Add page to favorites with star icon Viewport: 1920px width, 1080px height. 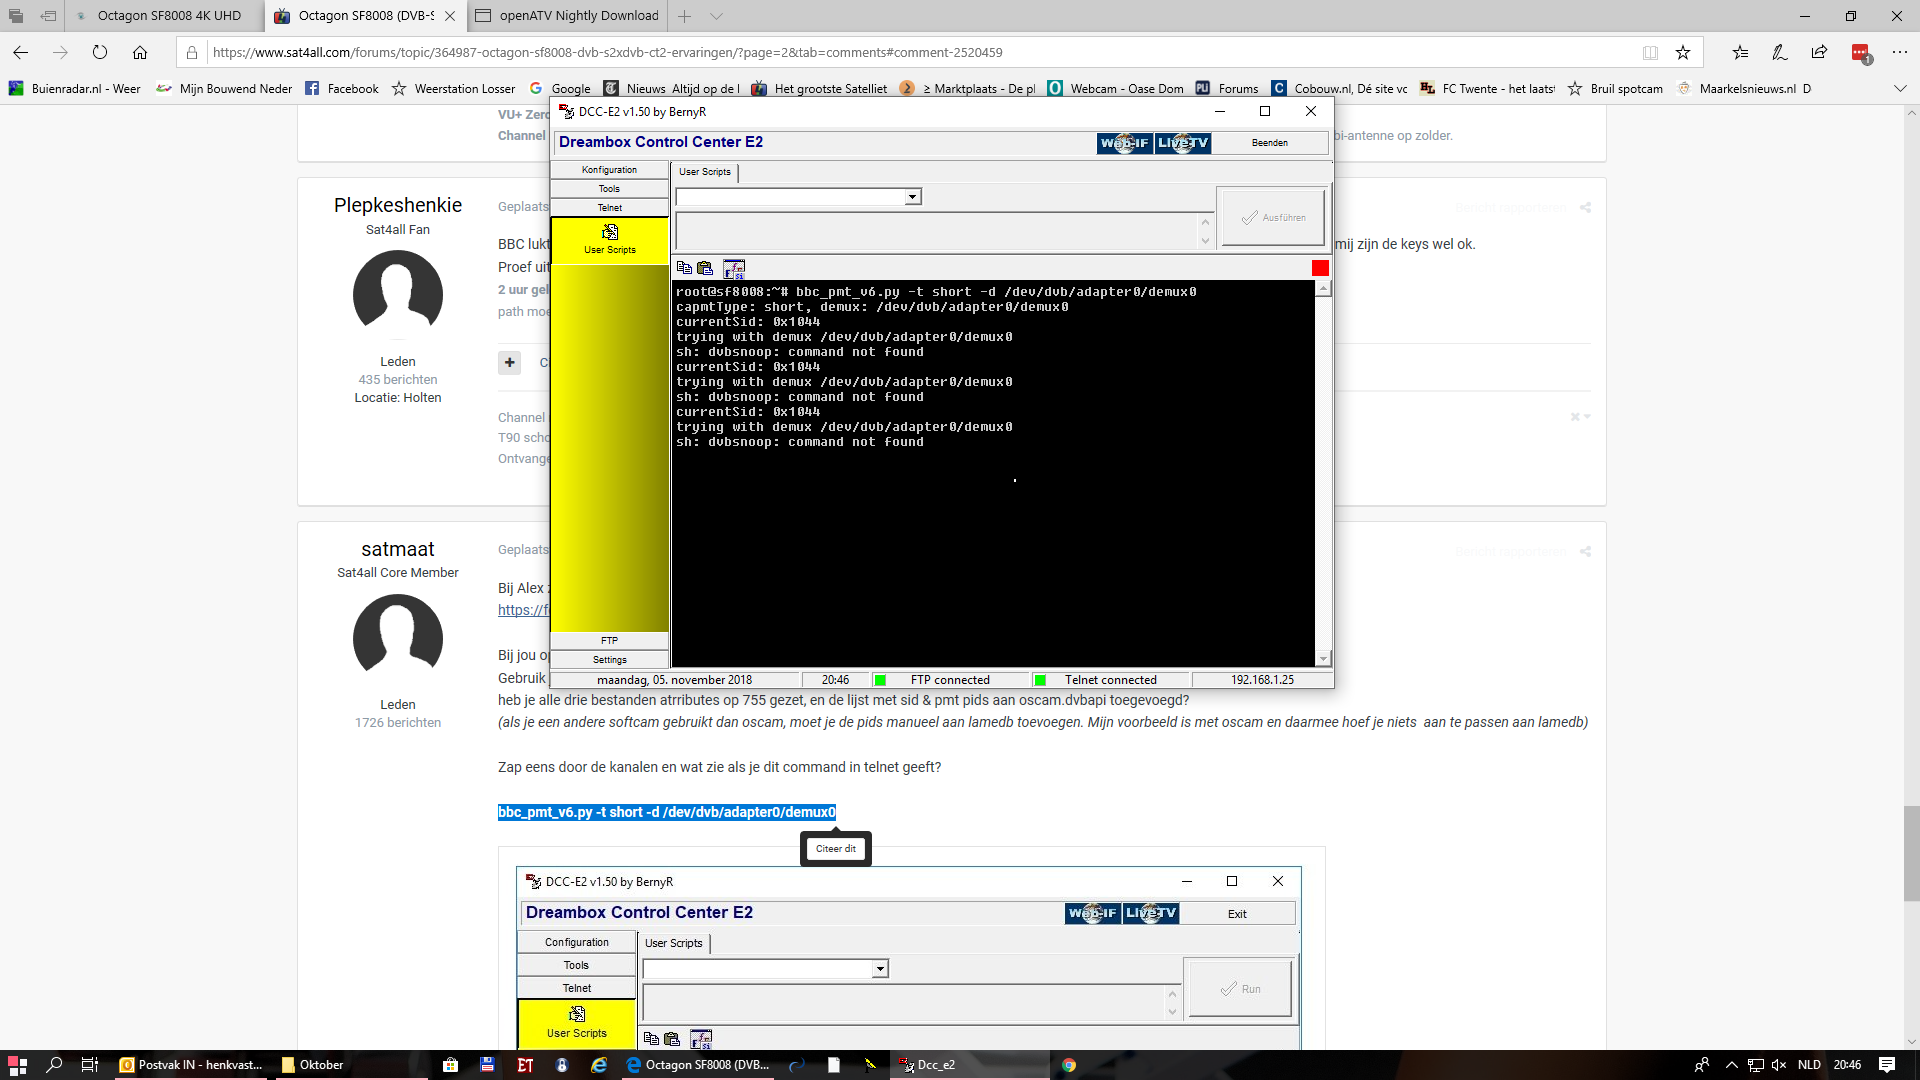coord(1683,52)
